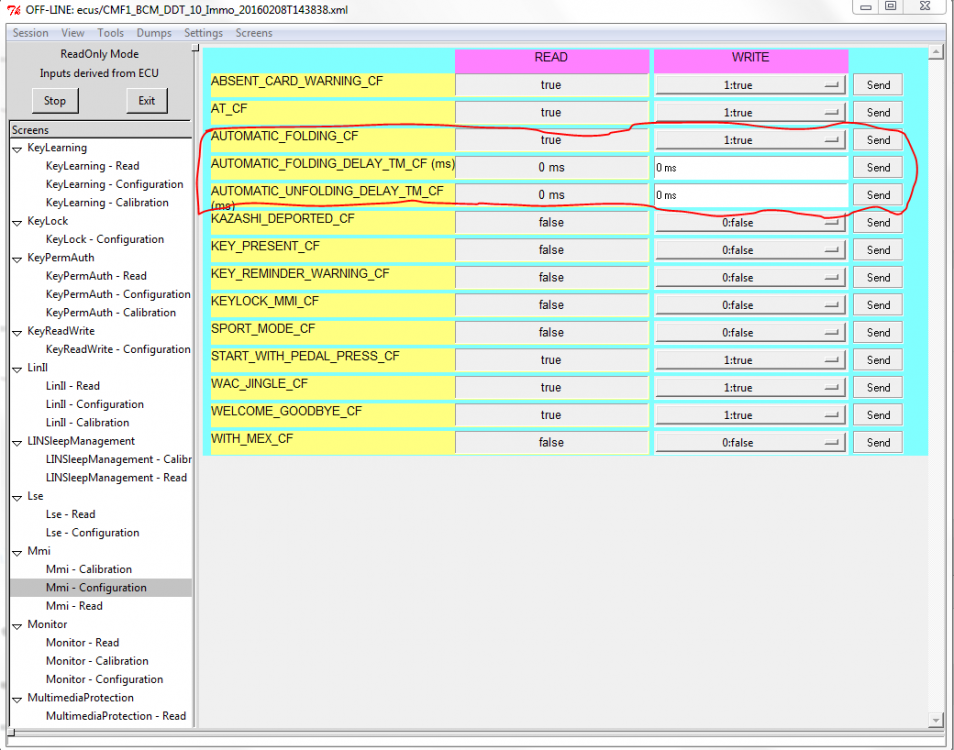Select KeyPermAuth - Calibration screen
The width and height of the screenshot is (954, 750).
tap(111, 313)
